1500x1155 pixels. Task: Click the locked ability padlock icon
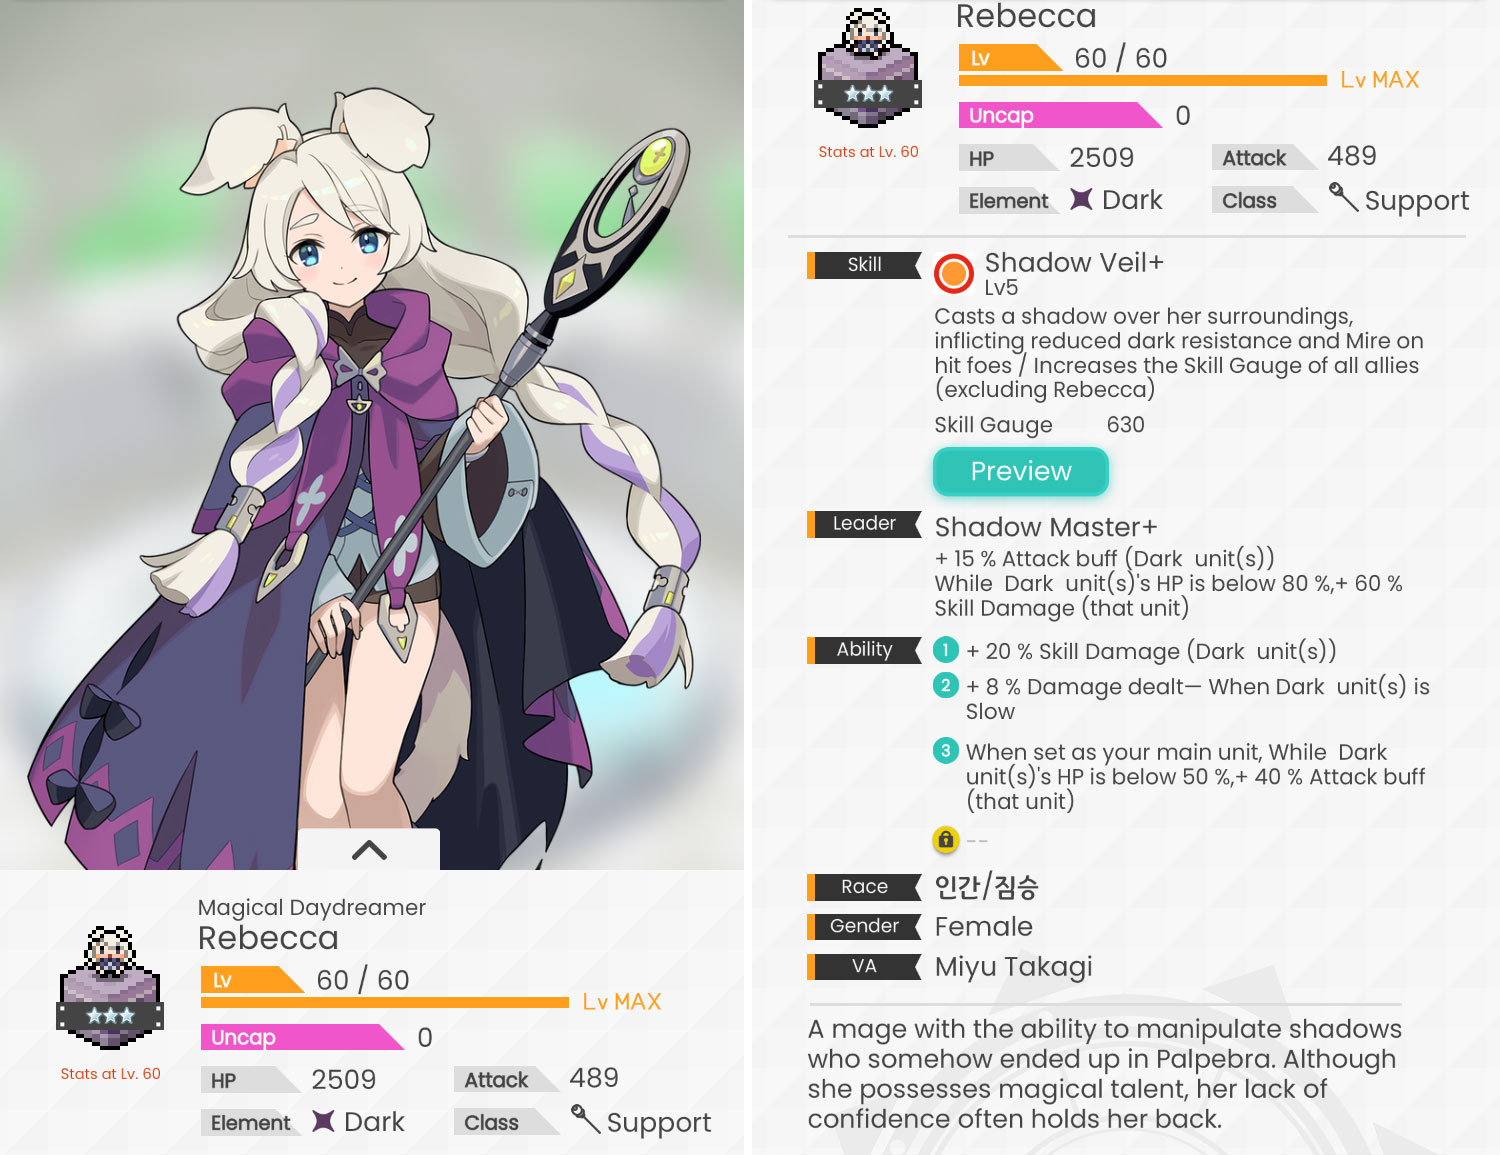point(945,840)
